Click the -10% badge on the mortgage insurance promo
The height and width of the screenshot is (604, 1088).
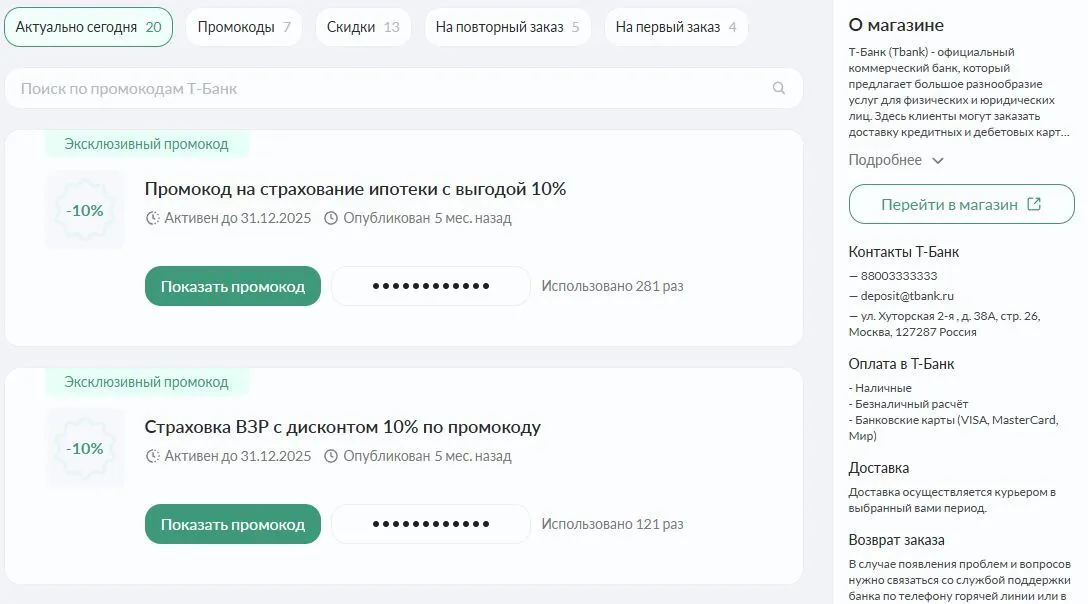[x=84, y=210]
